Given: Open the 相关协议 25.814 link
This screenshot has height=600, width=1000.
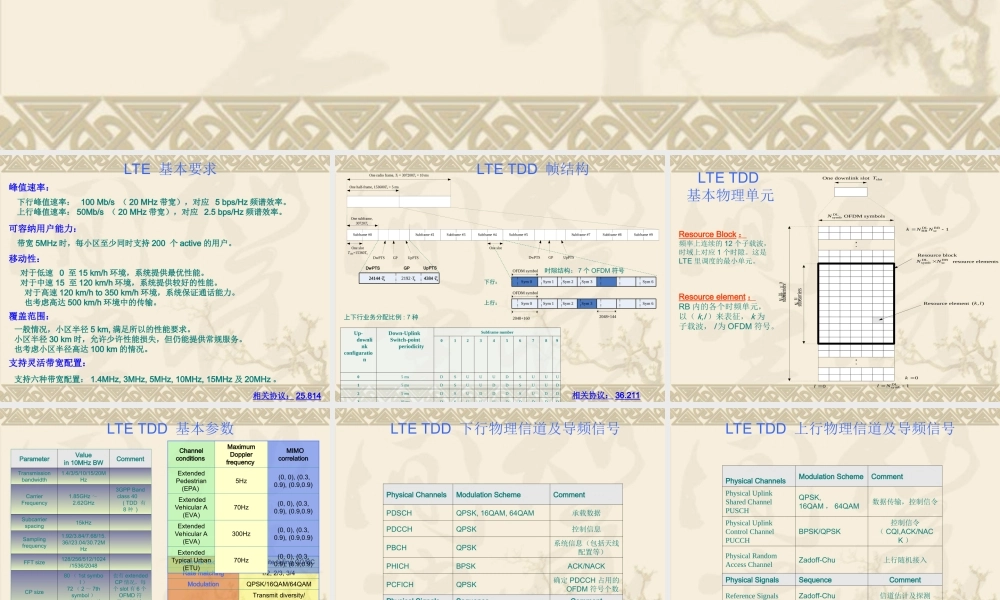Looking at the screenshot, I should pyautogui.click(x=287, y=396).
